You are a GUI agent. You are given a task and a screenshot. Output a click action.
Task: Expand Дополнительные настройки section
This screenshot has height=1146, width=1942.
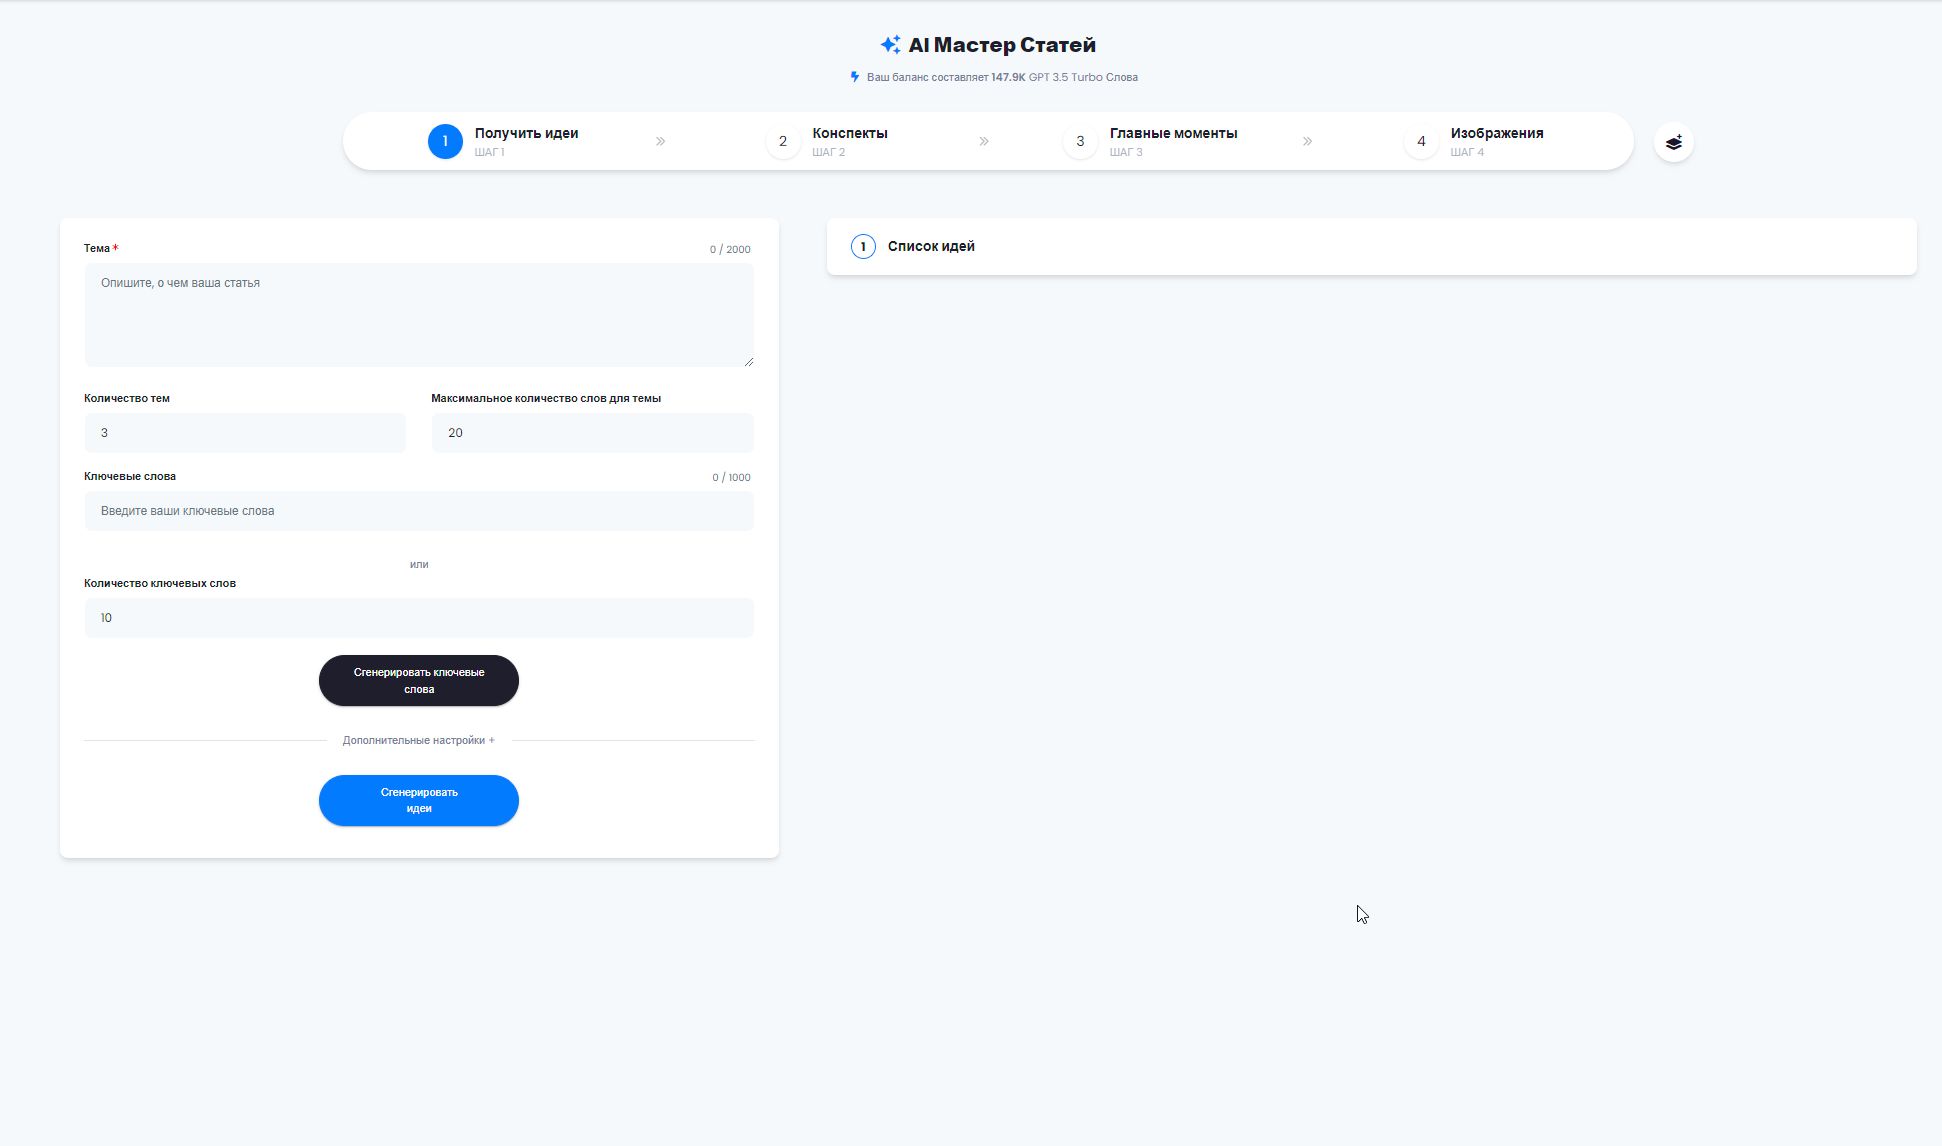pos(418,740)
